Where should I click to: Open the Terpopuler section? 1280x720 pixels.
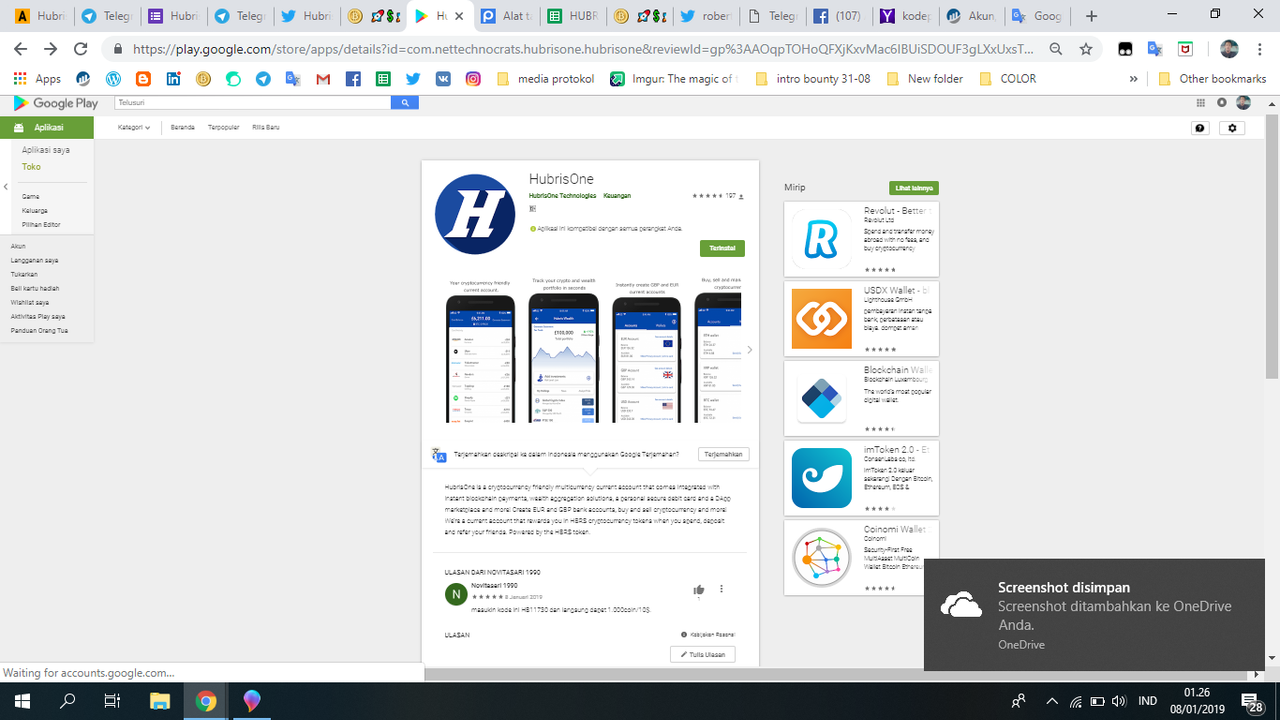tap(223, 127)
